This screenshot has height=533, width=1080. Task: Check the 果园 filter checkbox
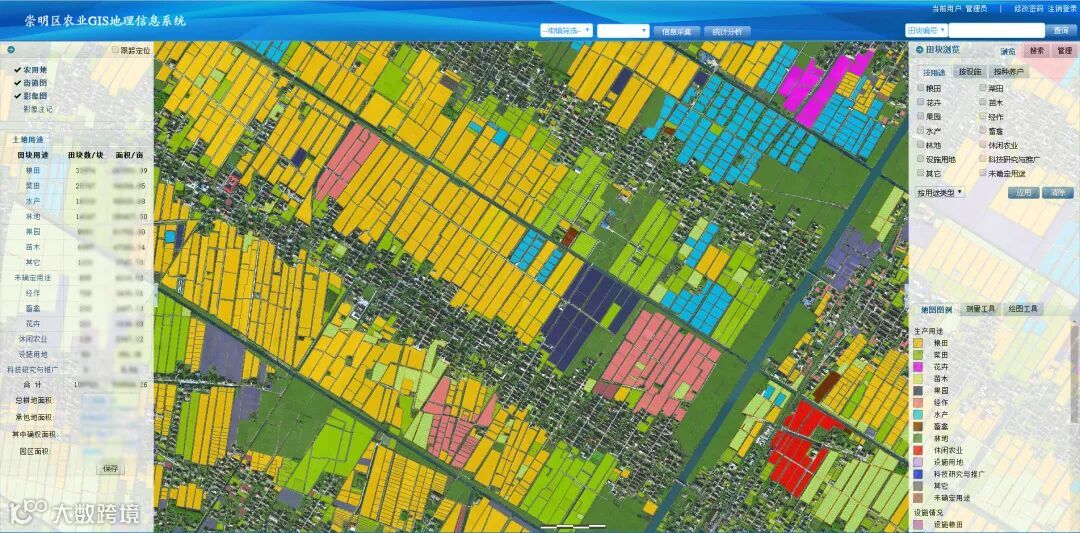[x=921, y=116]
